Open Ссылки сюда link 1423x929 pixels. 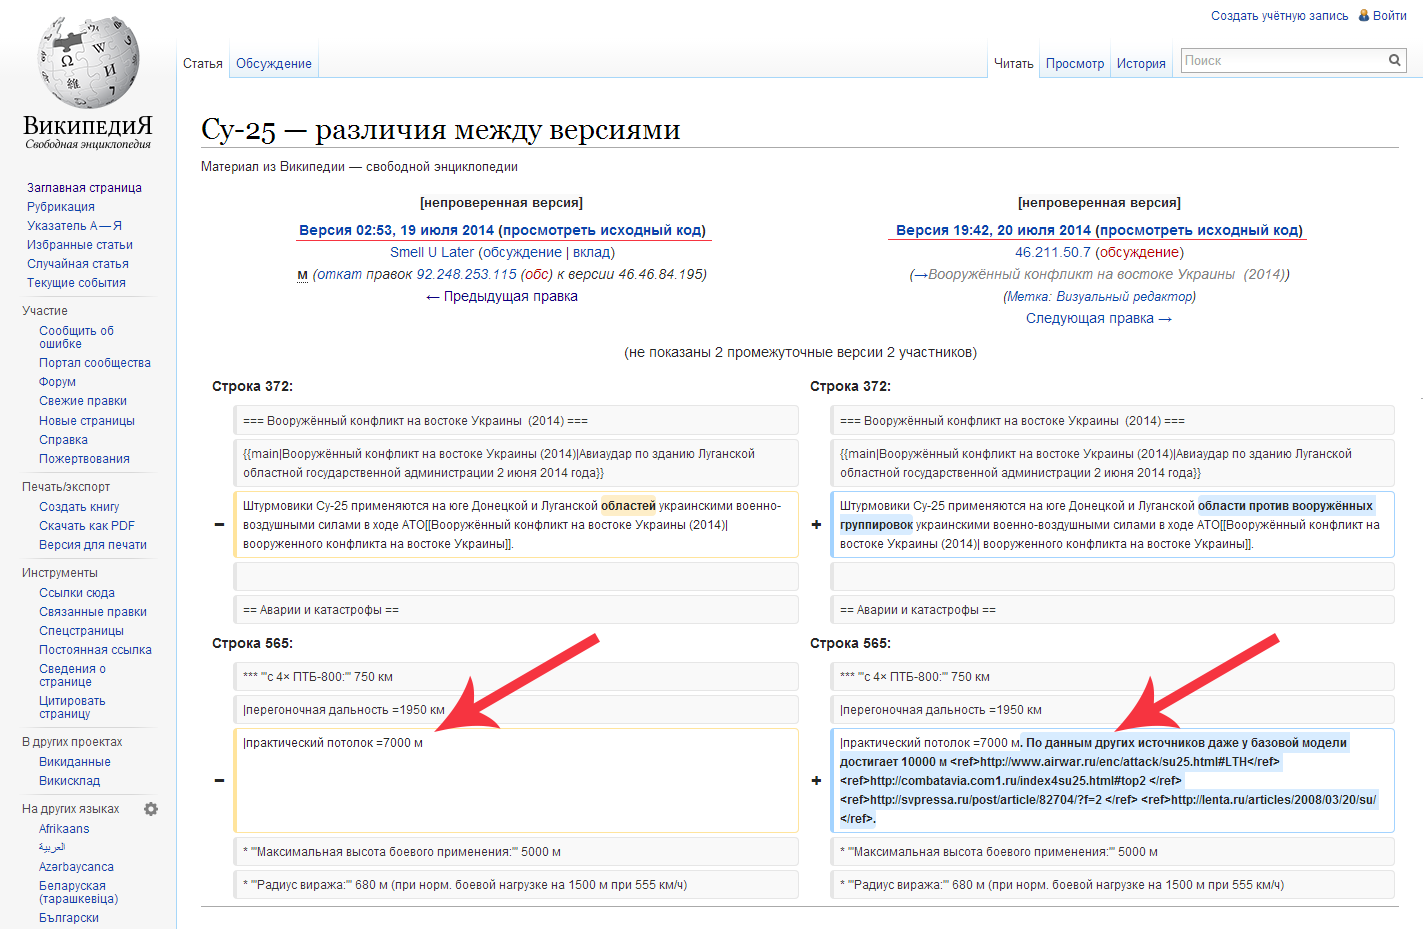[x=77, y=592]
